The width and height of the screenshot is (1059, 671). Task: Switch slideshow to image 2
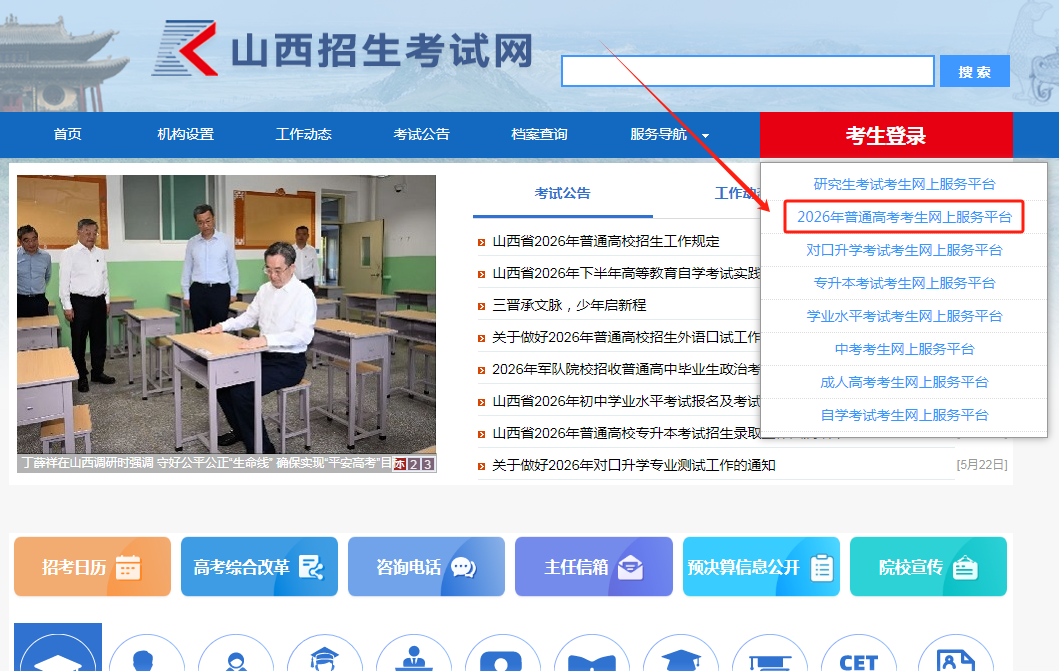(x=413, y=464)
